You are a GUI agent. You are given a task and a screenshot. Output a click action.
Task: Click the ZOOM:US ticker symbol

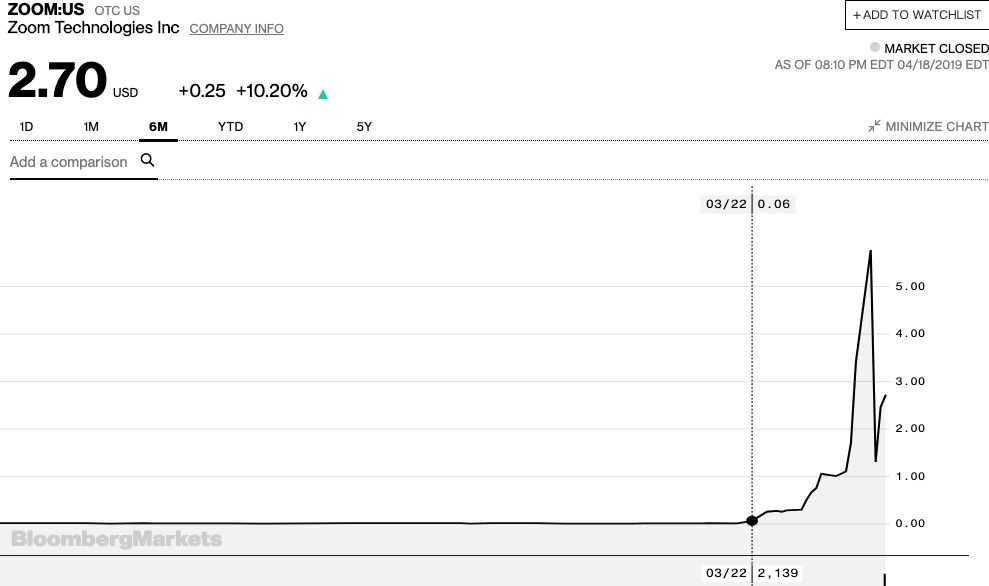46,10
